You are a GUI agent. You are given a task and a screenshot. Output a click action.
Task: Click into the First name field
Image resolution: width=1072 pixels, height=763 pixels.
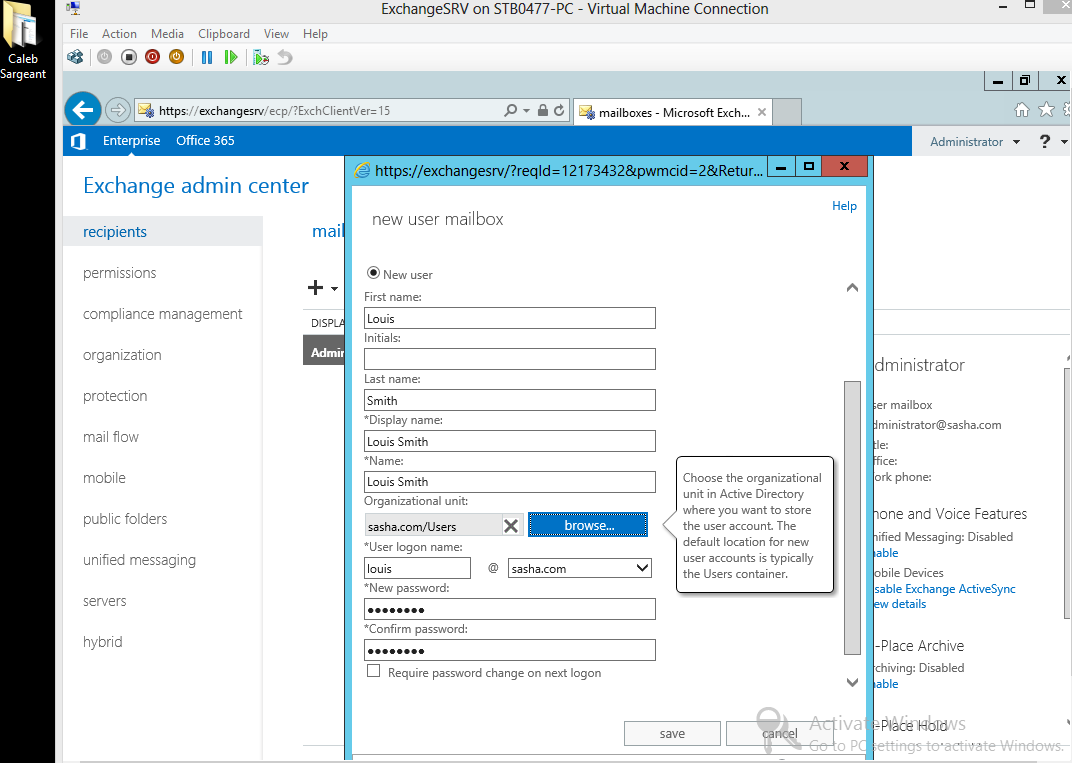point(510,318)
